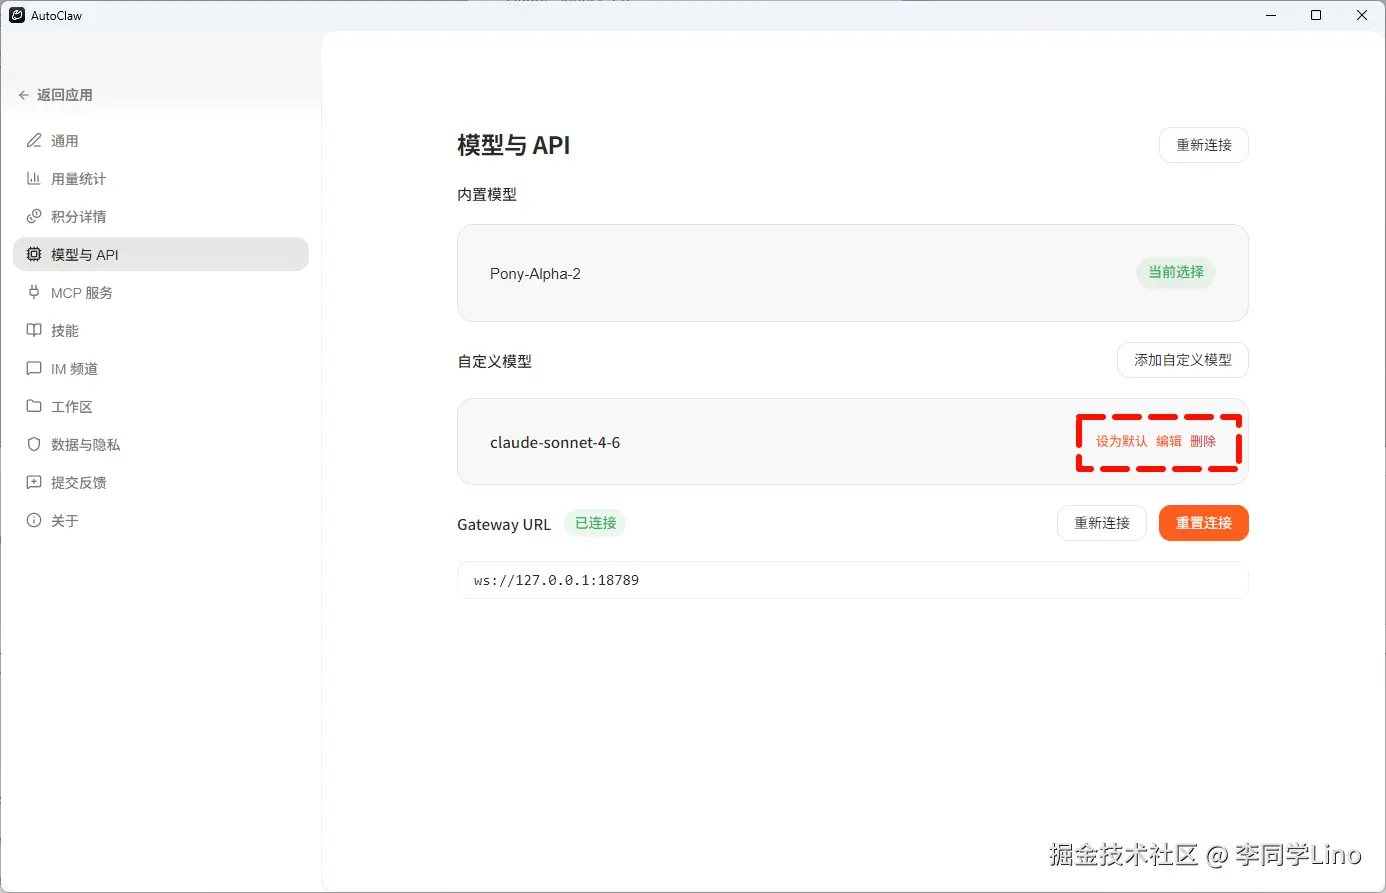This screenshot has height=893, width=1386.
Task: Select the MCP 服务 menu item
Action: tap(161, 293)
